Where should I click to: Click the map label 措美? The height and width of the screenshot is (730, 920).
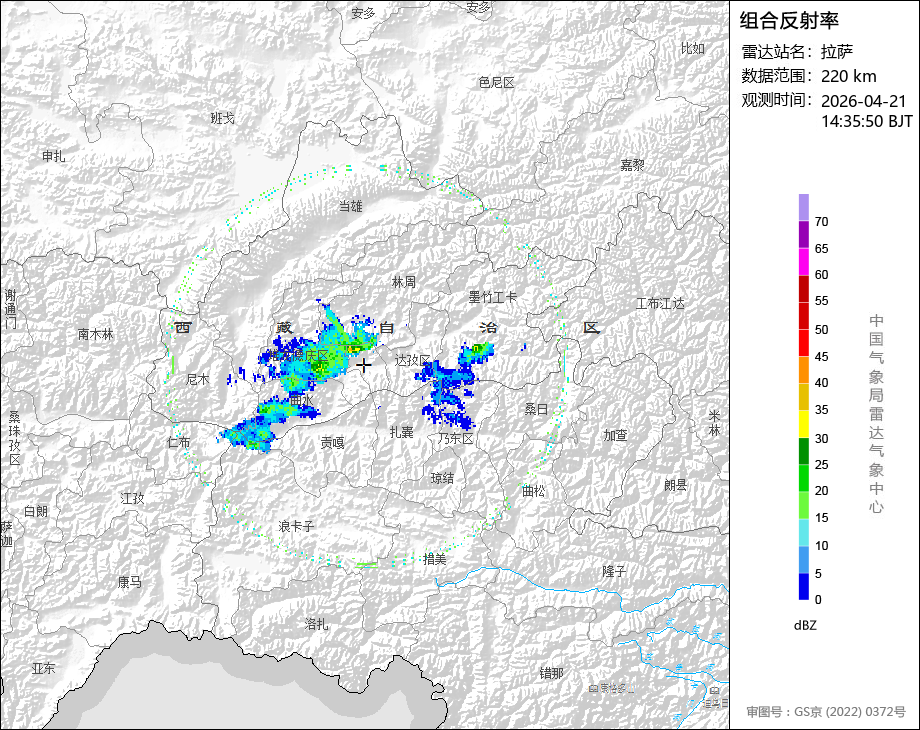tap(435, 559)
